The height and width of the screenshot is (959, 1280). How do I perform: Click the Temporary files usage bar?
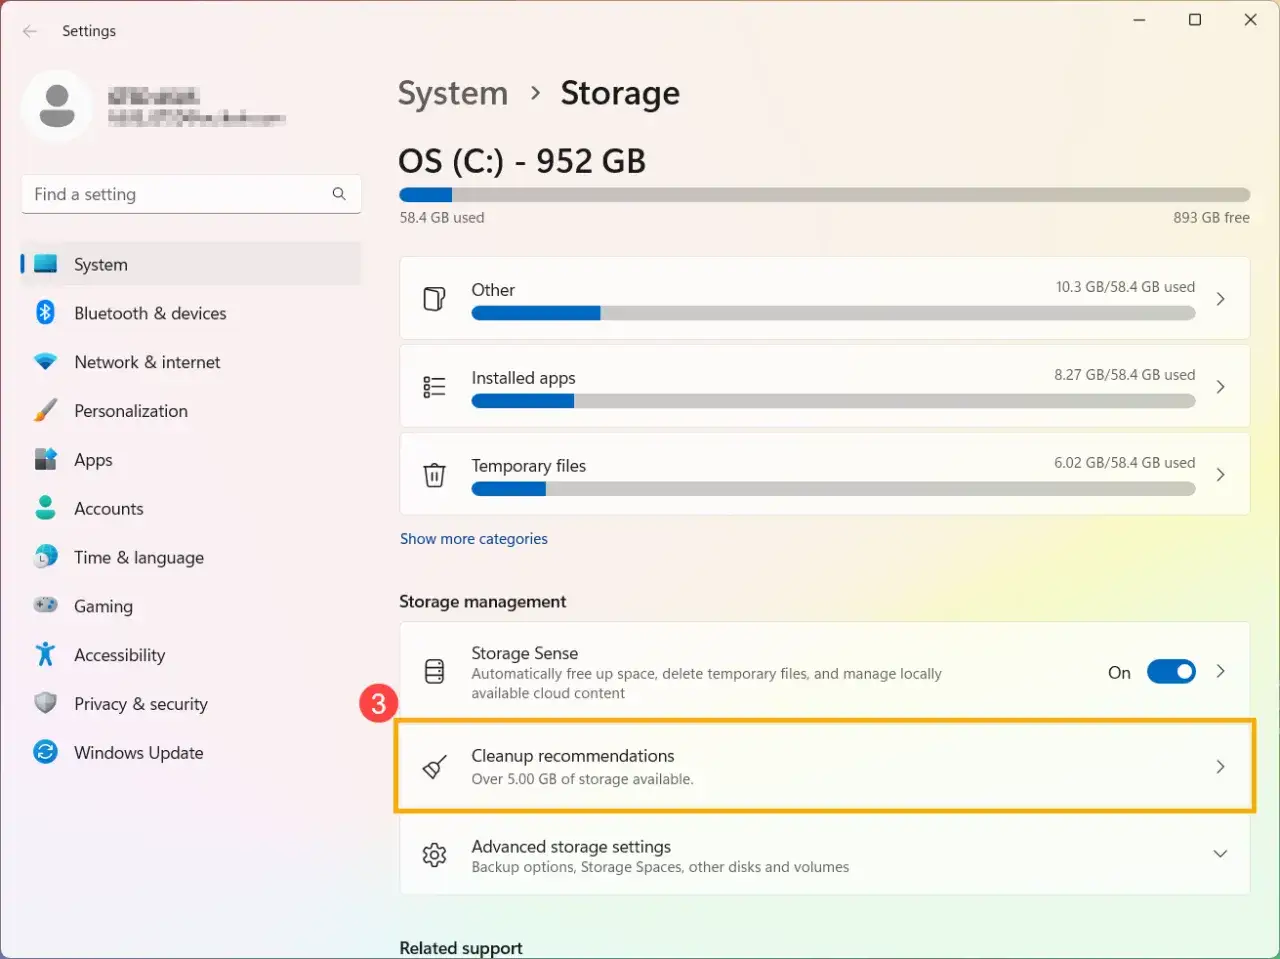click(x=833, y=489)
